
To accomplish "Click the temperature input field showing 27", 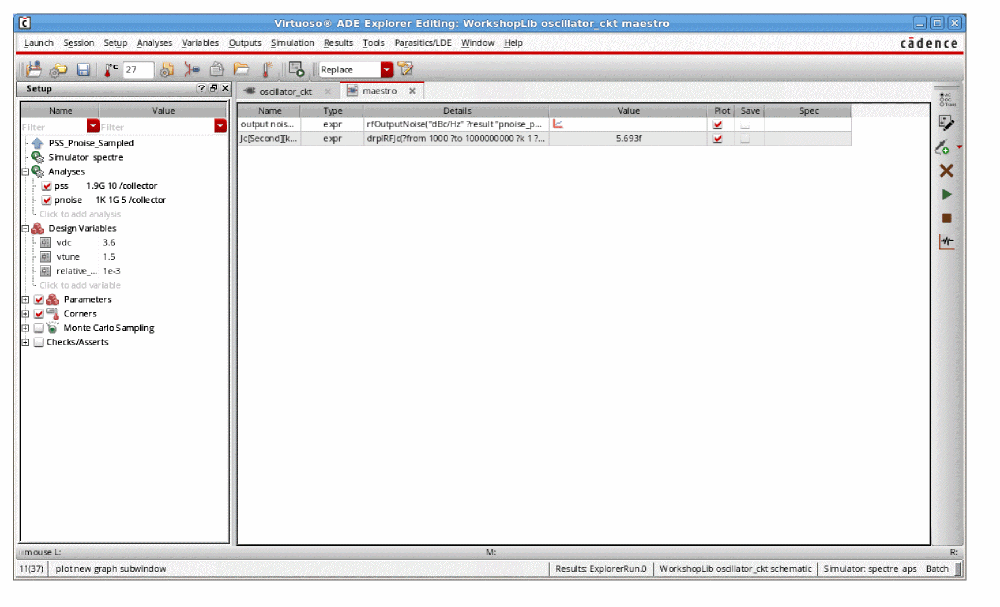I will [x=138, y=69].
